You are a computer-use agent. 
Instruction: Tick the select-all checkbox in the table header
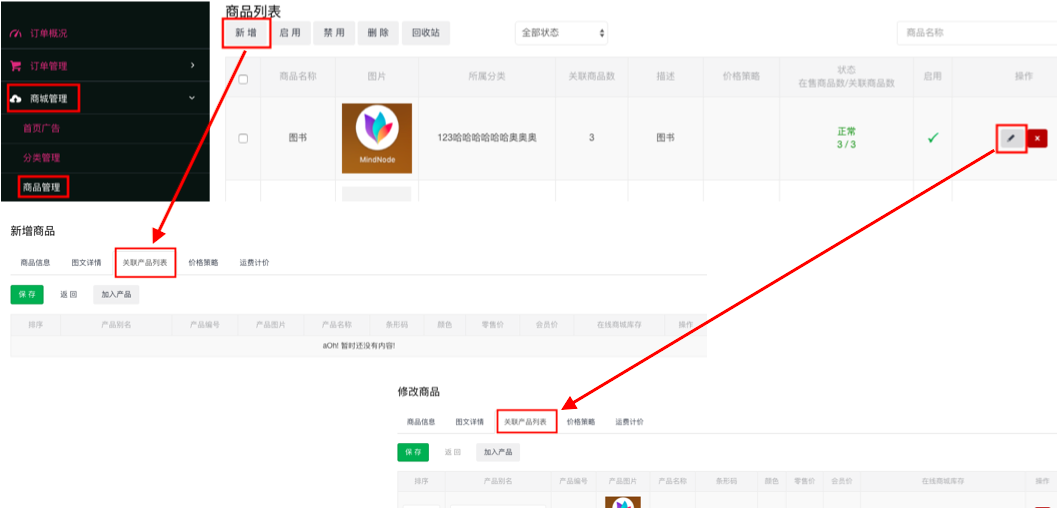(243, 78)
